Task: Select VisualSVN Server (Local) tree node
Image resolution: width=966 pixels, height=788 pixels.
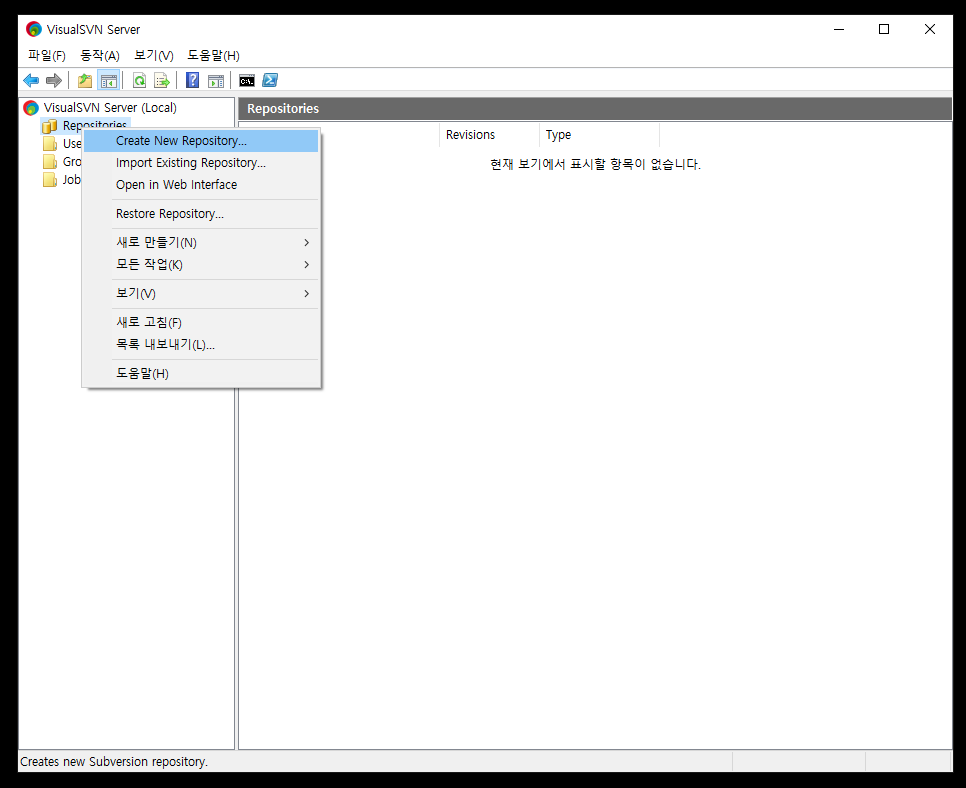Action: point(110,108)
